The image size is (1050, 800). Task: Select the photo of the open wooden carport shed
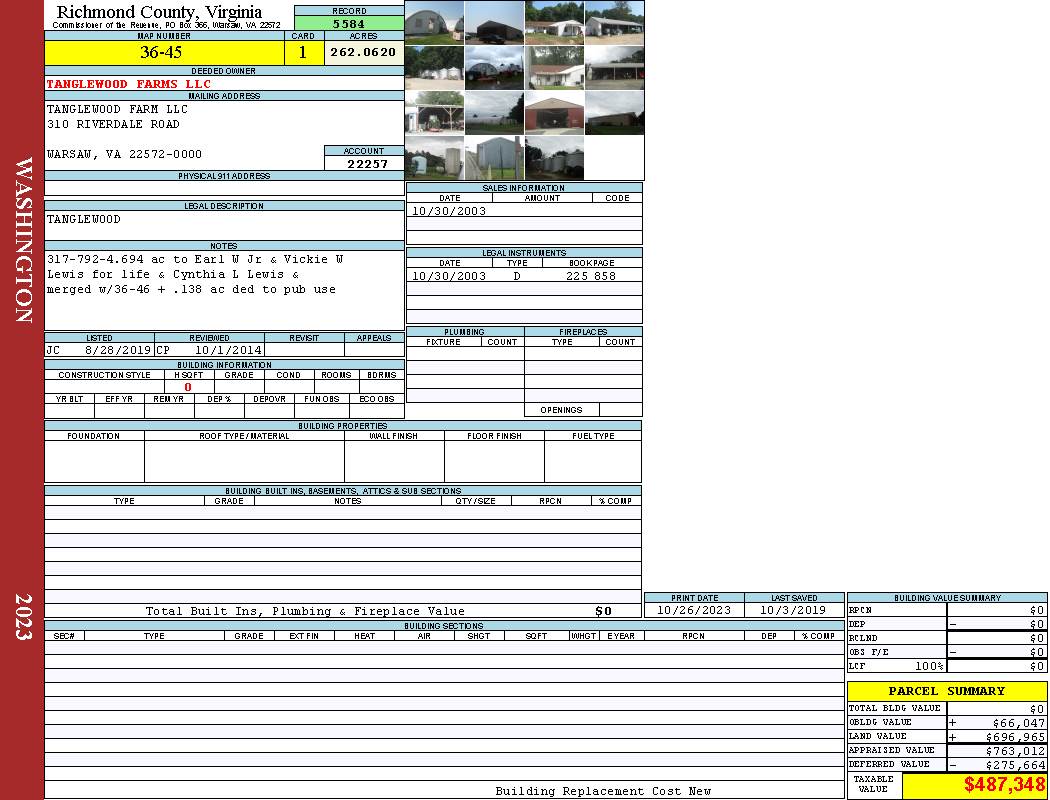point(434,112)
